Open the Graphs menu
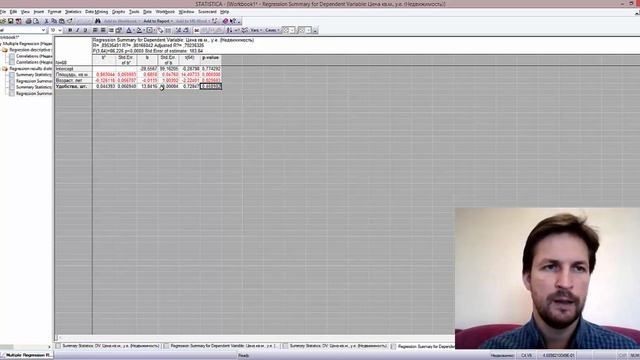Viewport: 640px width, 360px height. tap(118, 12)
